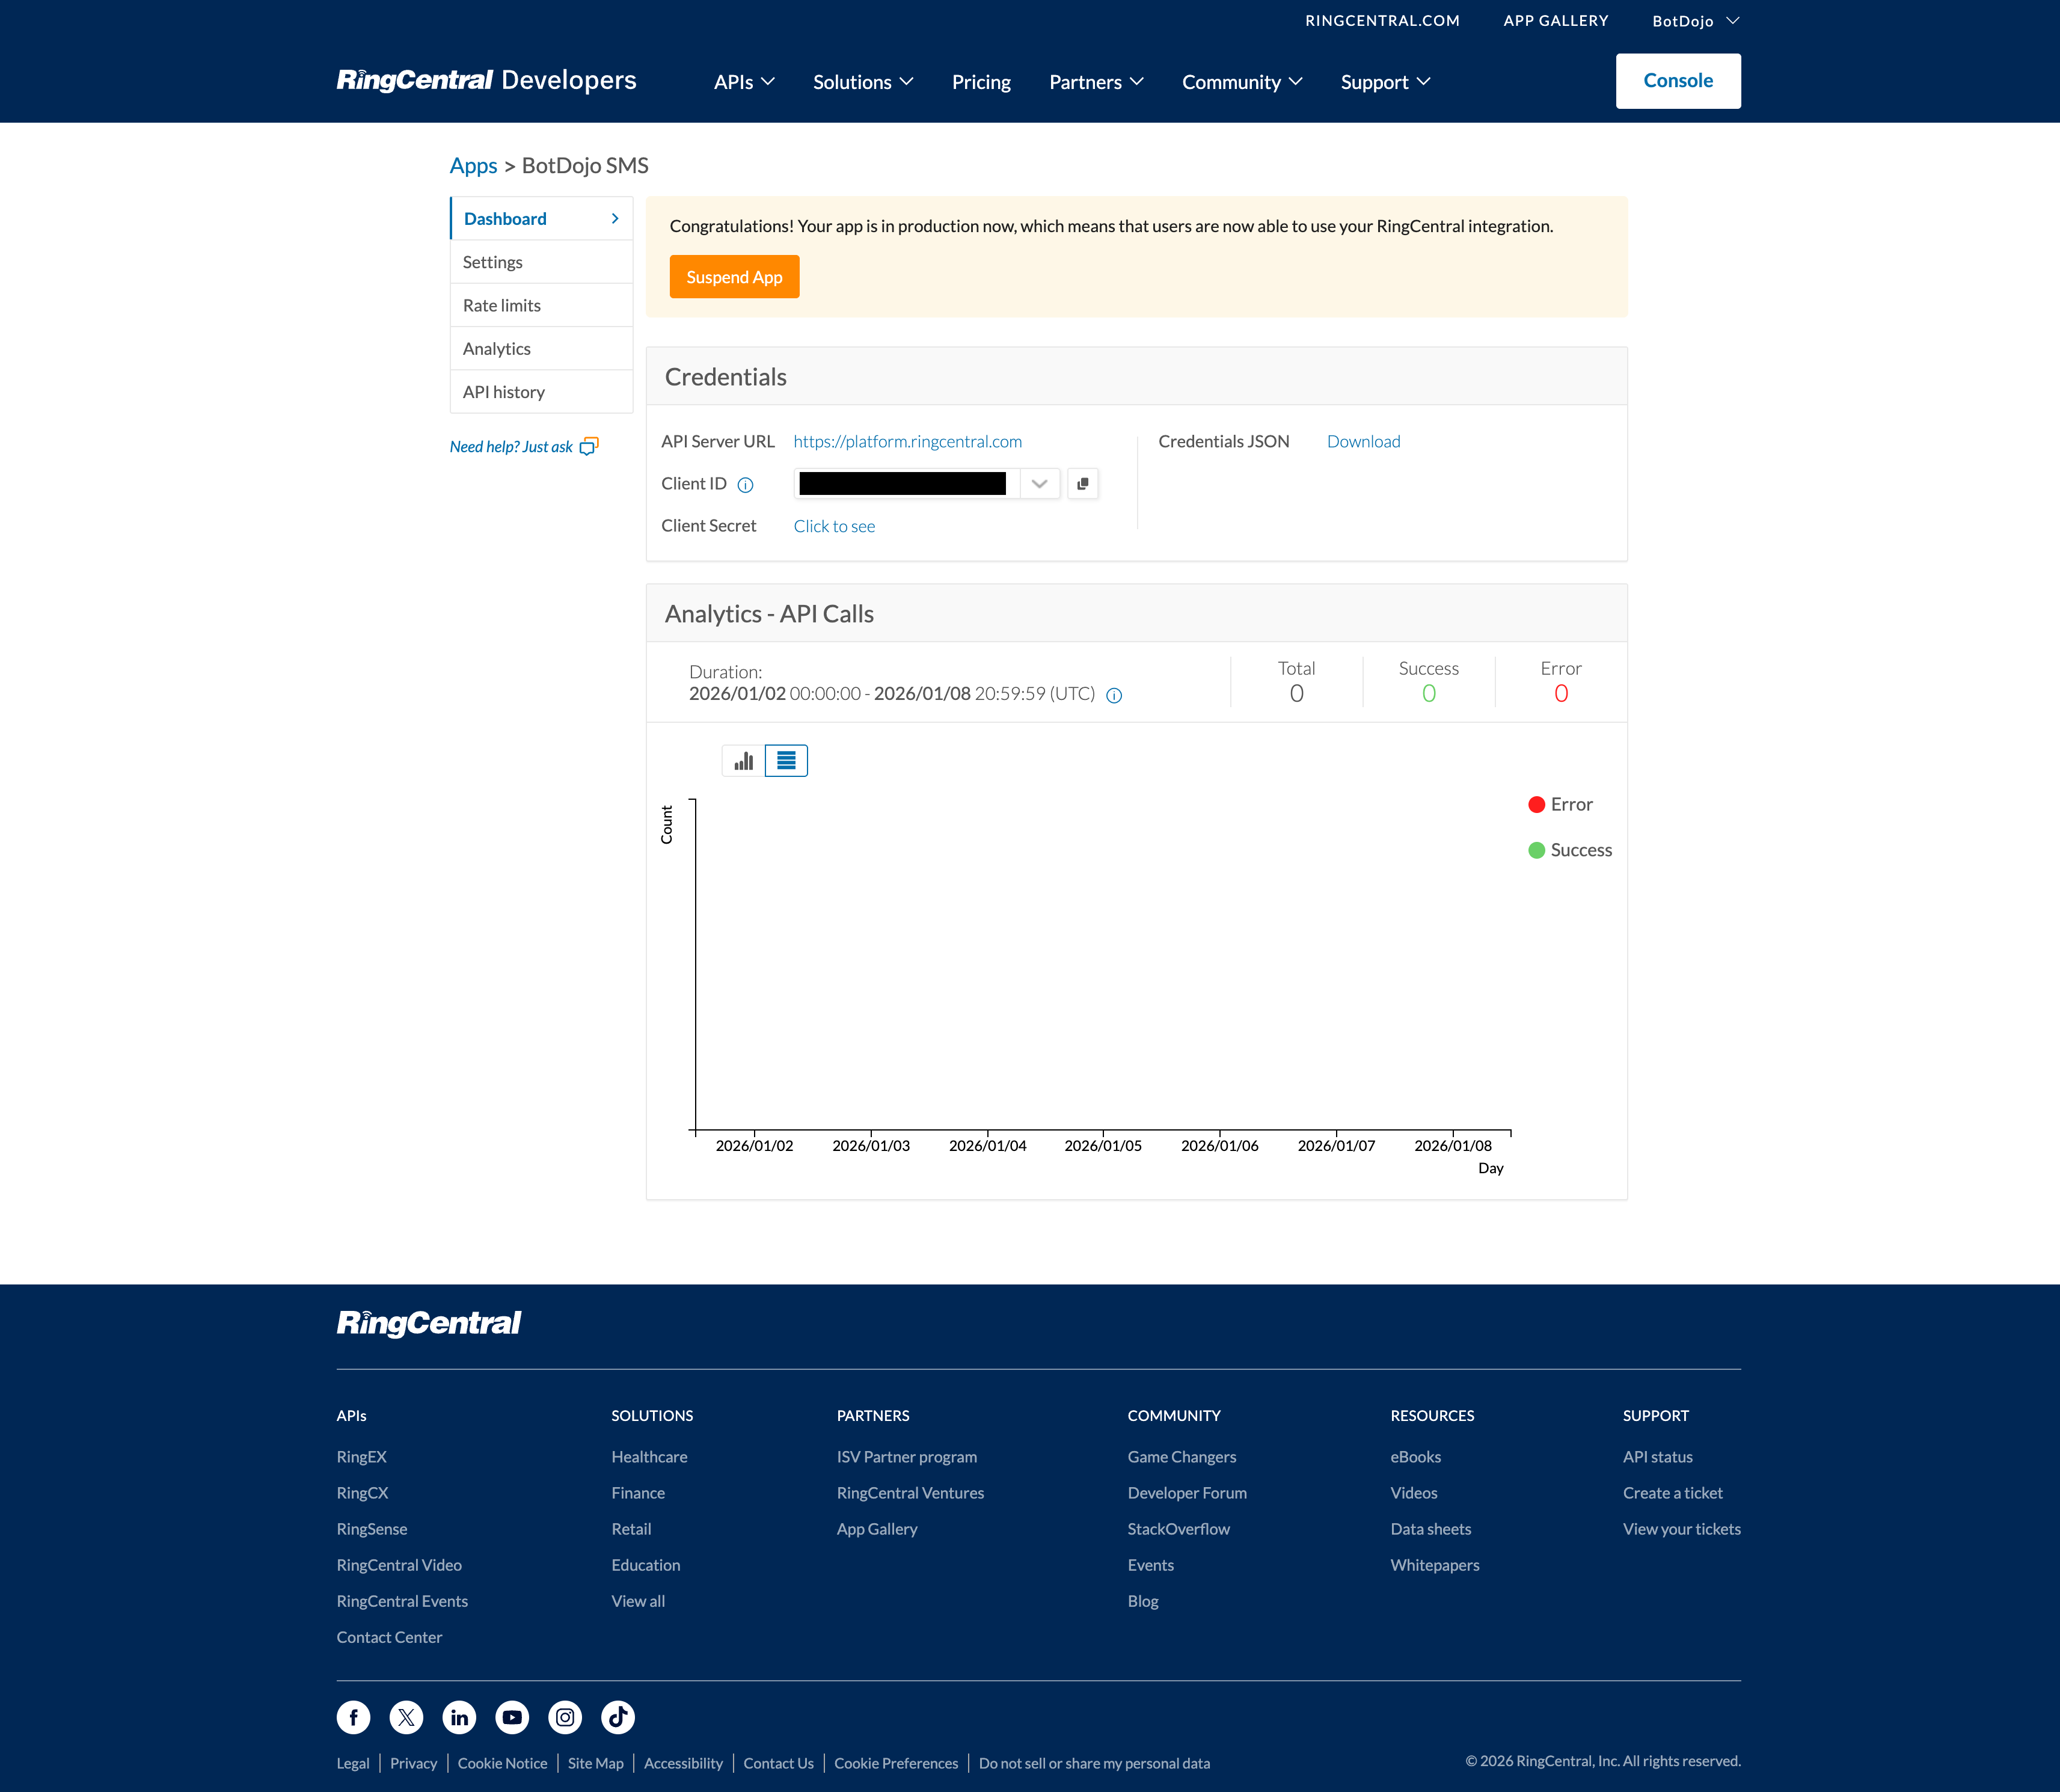Select Pricing in the top navigation
Viewport: 2060px width, 1792px height.
981,82
